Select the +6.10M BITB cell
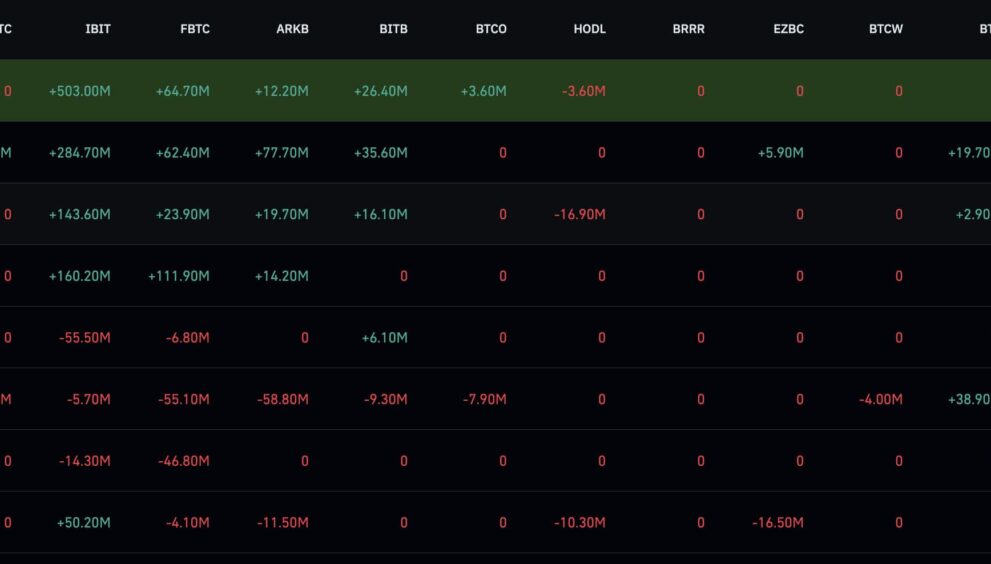Viewport: 991px width, 564px height. [384, 338]
